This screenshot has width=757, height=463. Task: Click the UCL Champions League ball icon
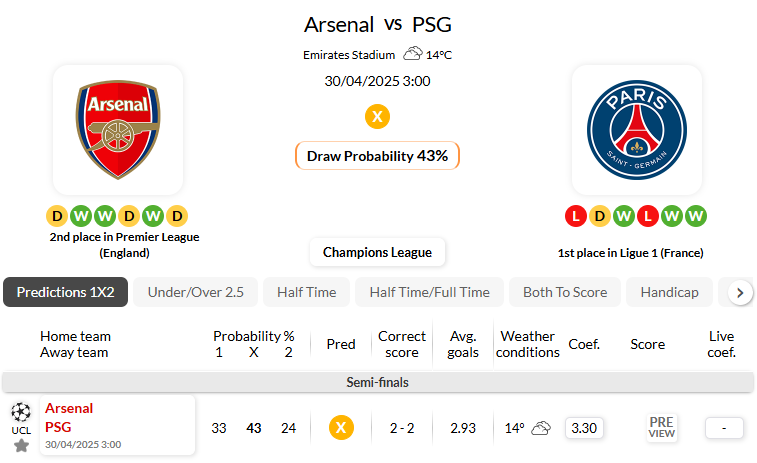coord(21,412)
